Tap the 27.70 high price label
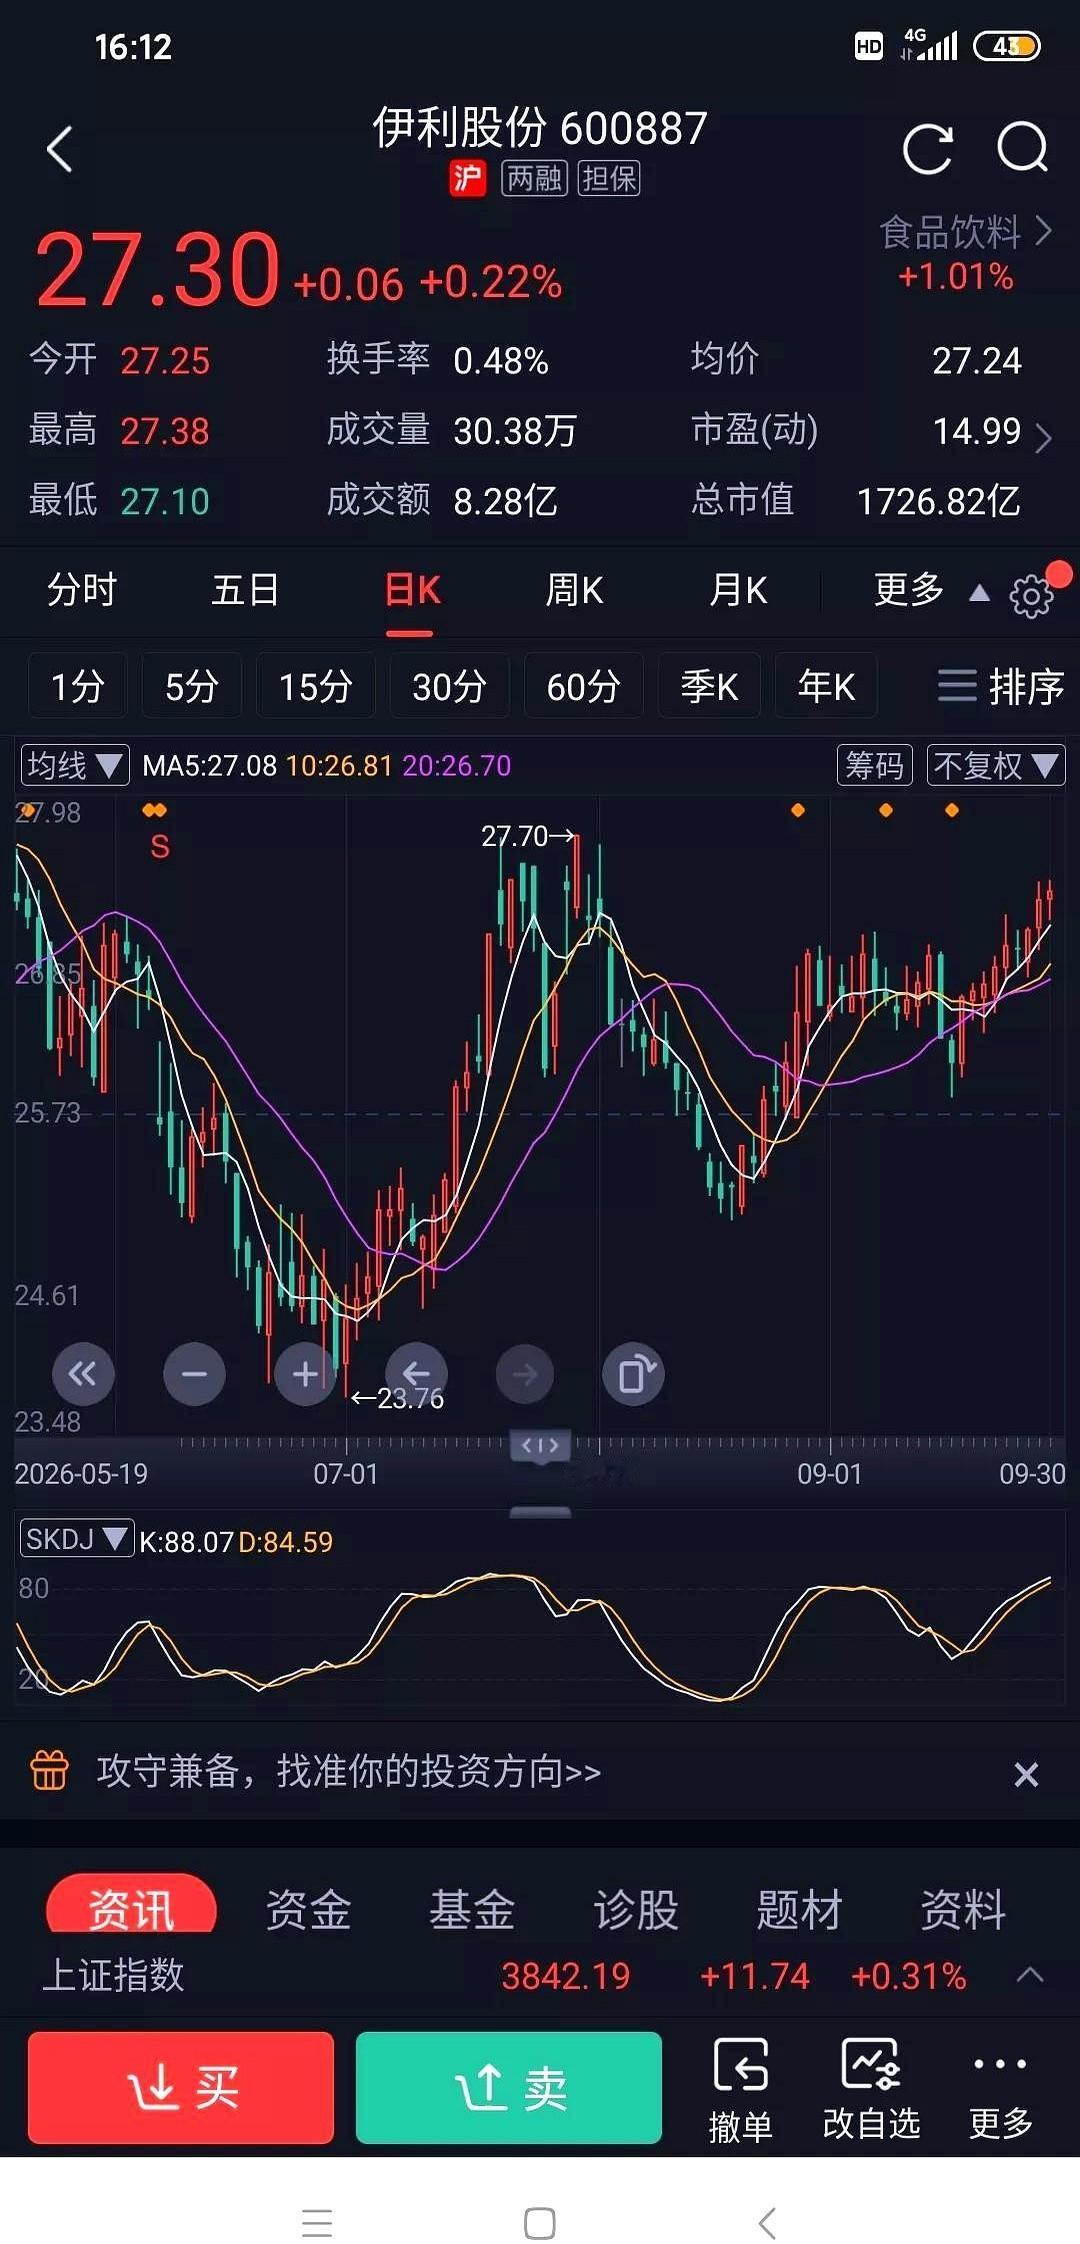This screenshot has height=2244, width=1080. point(527,836)
